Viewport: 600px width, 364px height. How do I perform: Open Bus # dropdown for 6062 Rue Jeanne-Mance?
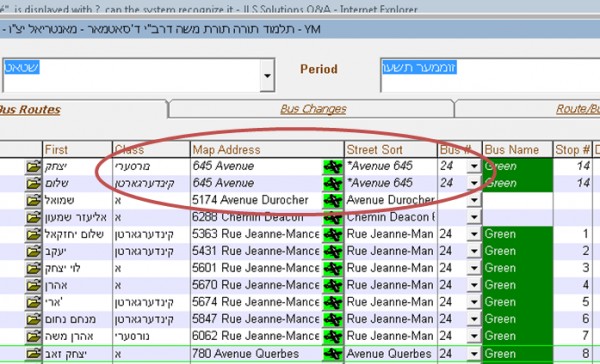point(474,336)
